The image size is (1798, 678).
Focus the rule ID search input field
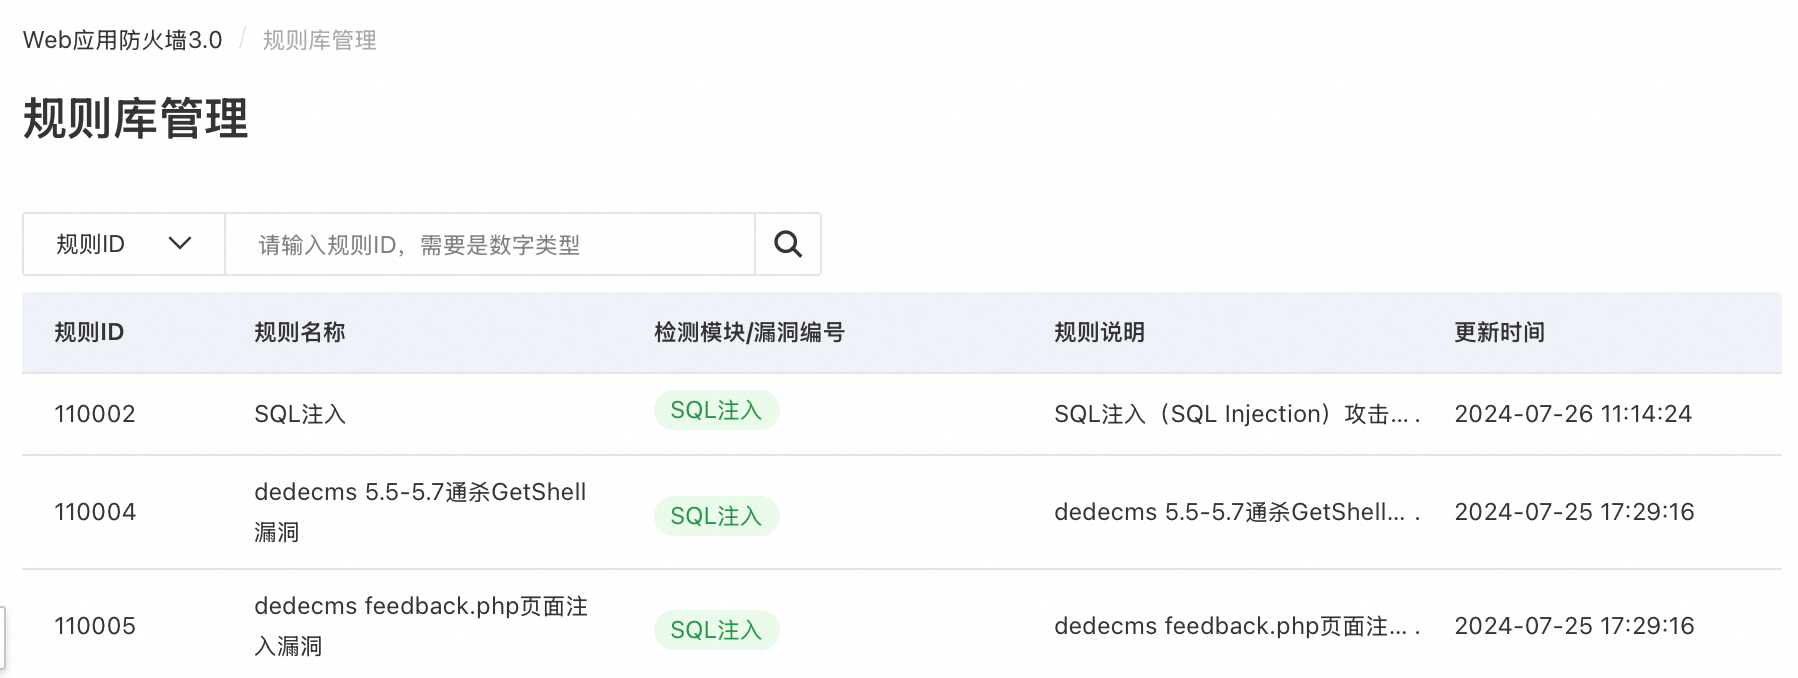coord(490,244)
